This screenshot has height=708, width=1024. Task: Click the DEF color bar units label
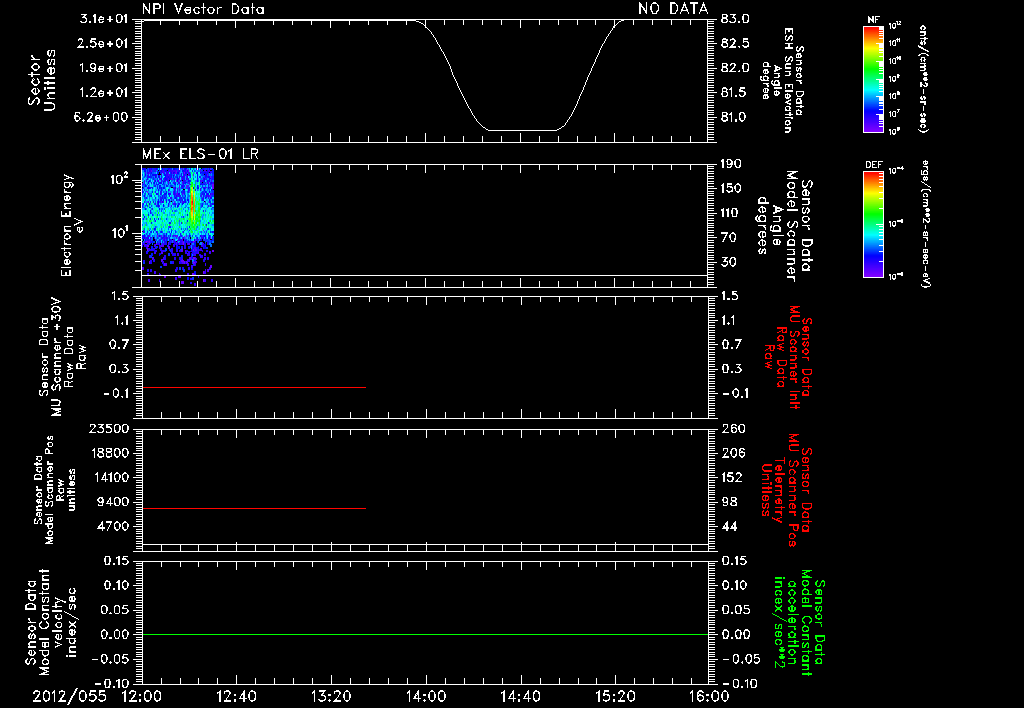(x=927, y=224)
